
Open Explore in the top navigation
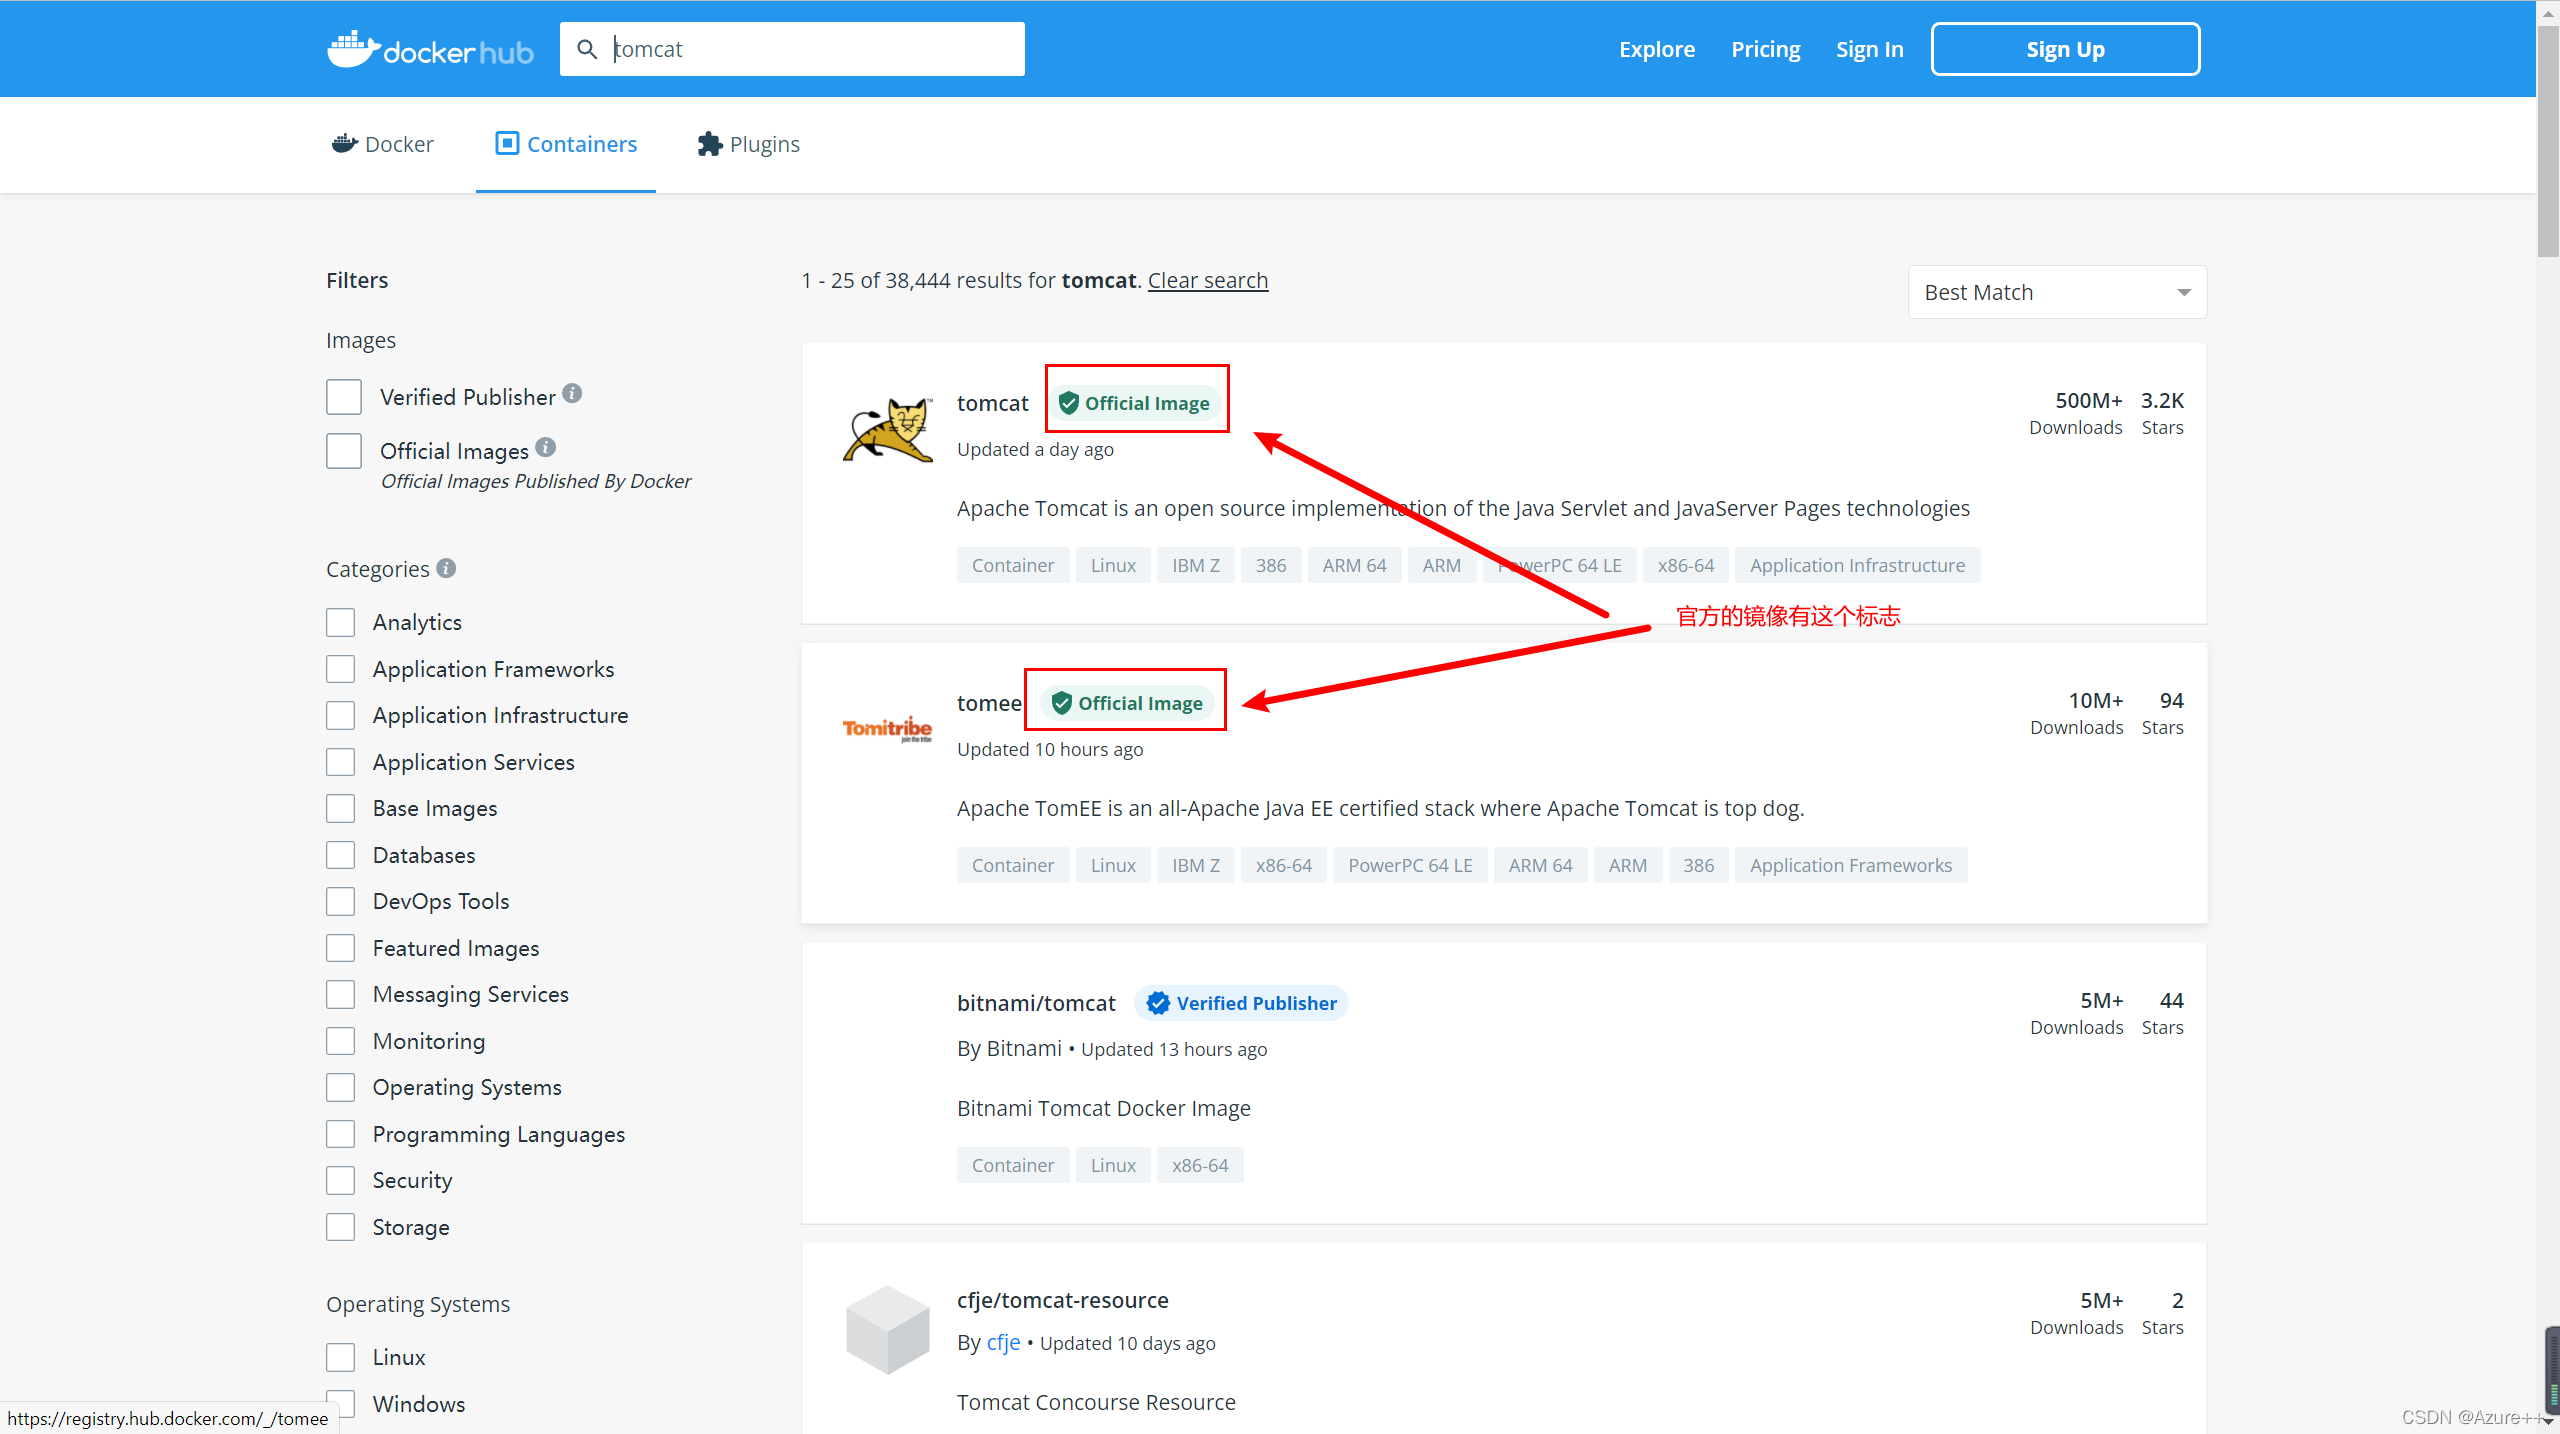click(x=1657, y=49)
